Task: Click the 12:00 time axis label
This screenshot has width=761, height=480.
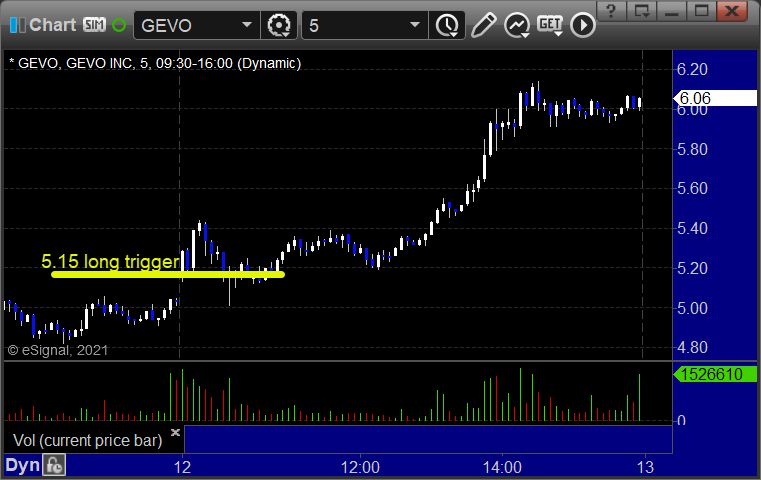Action: [x=360, y=467]
